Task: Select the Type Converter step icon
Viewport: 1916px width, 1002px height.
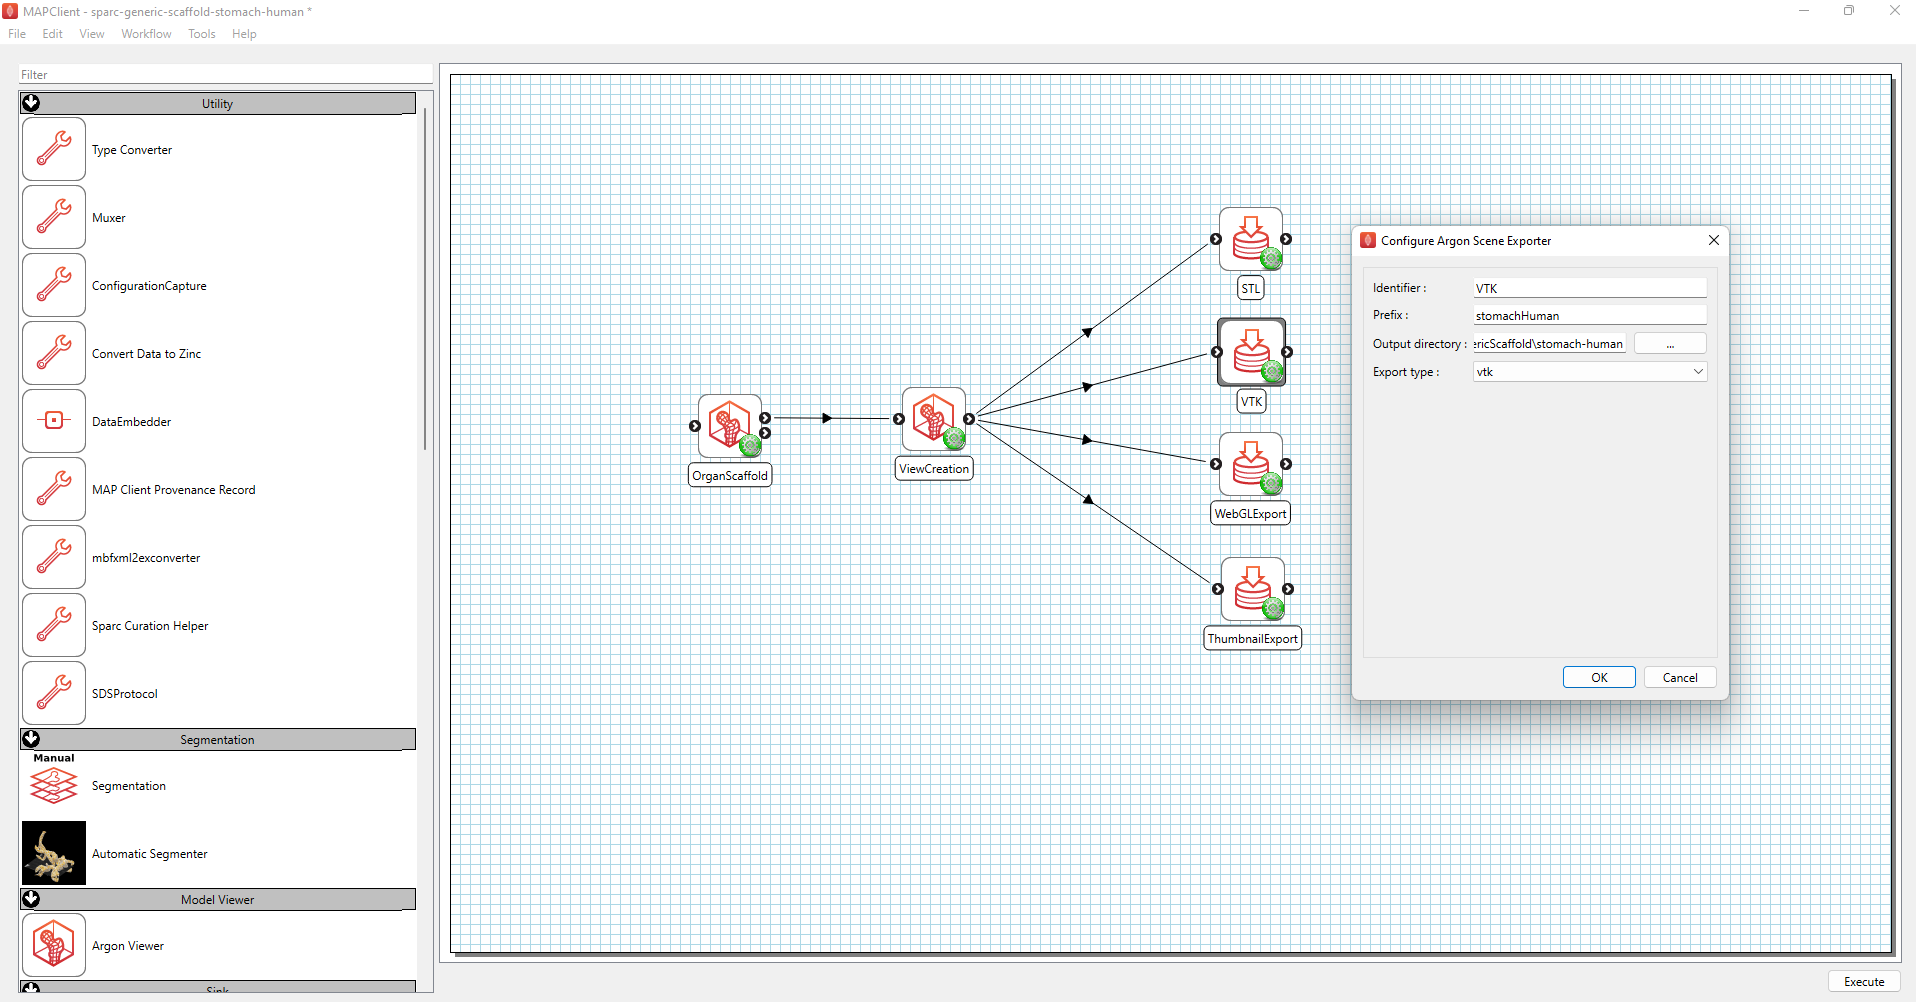Action: (x=54, y=149)
